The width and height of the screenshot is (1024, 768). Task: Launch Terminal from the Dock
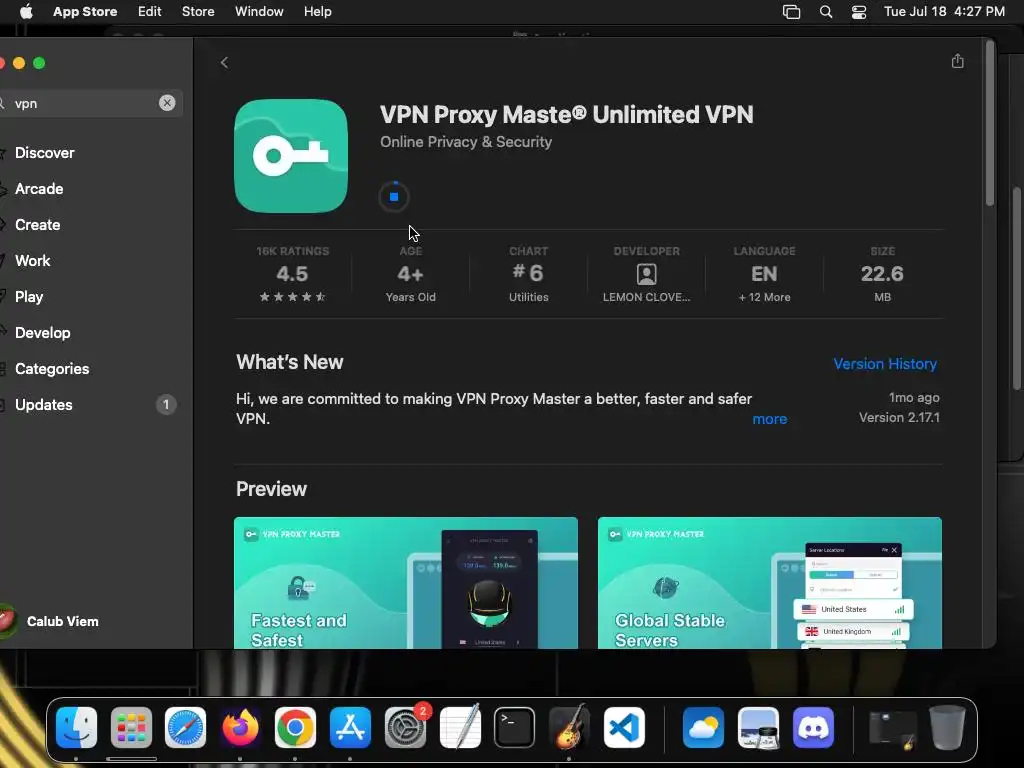coord(515,727)
